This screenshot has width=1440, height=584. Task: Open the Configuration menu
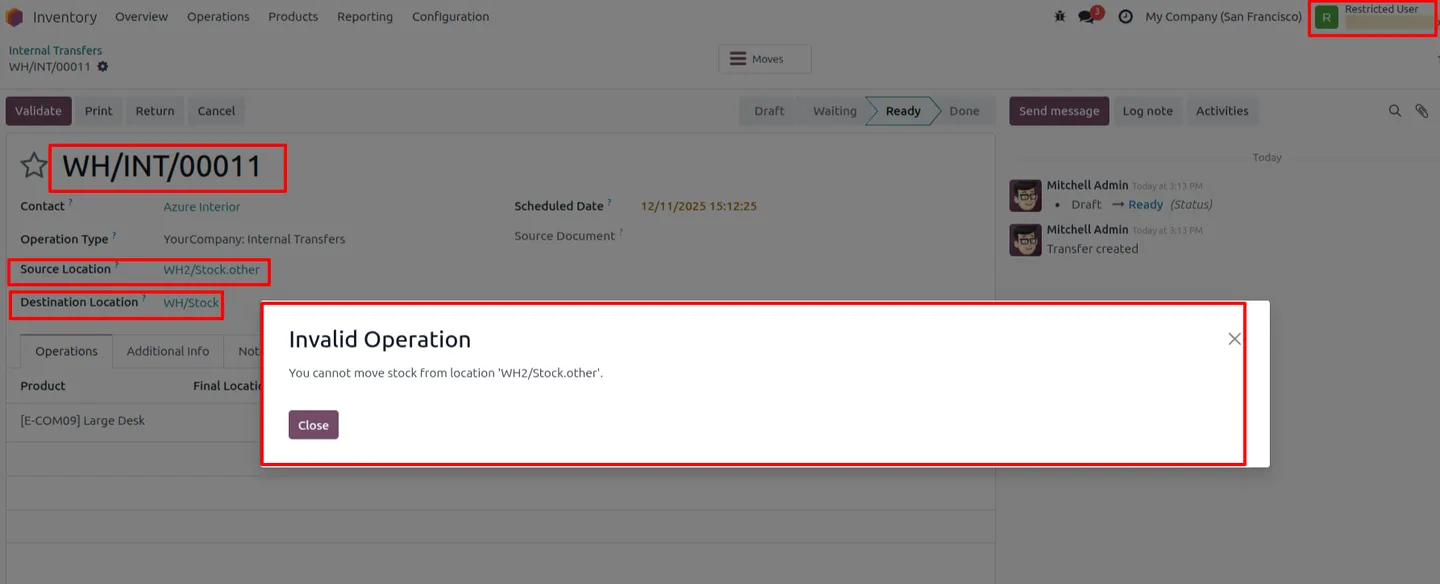[x=451, y=17]
